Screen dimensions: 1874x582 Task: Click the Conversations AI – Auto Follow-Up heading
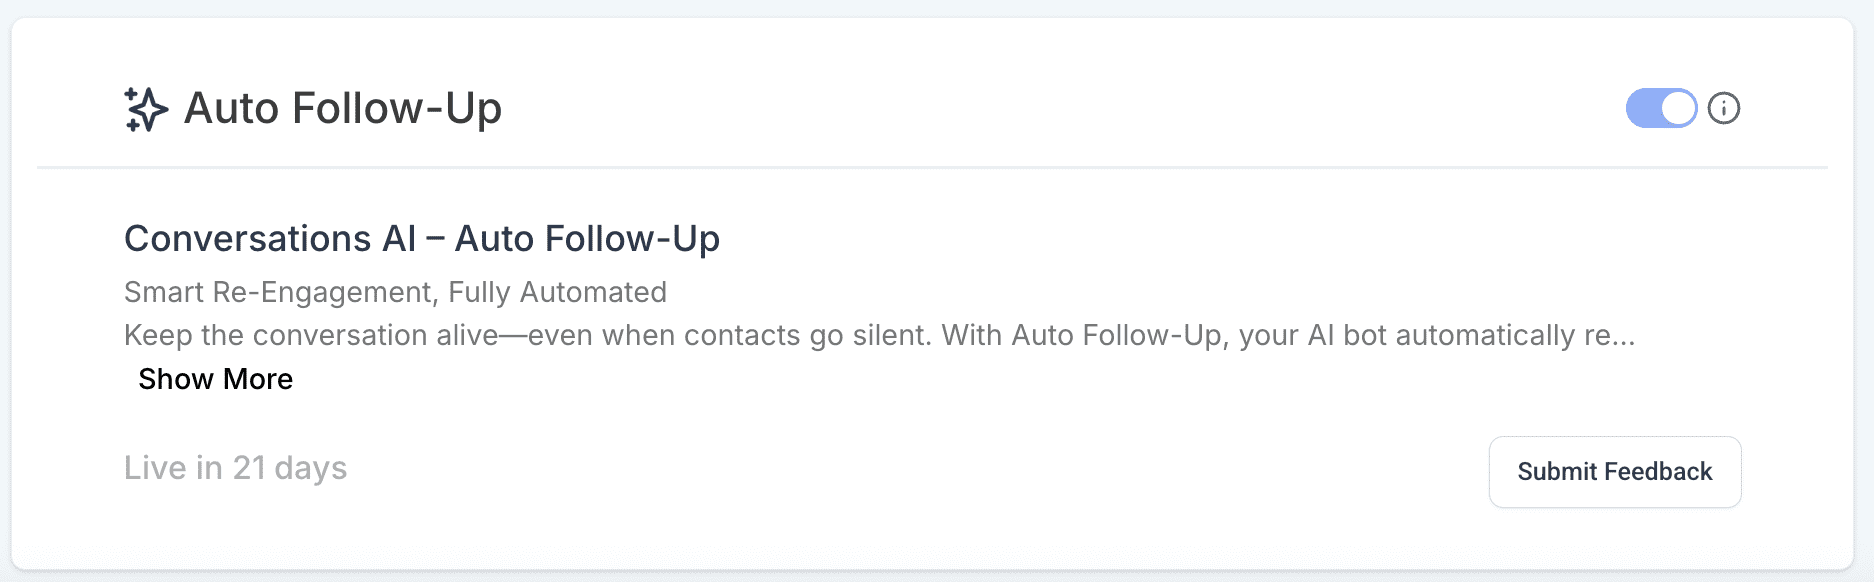(x=422, y=239)
